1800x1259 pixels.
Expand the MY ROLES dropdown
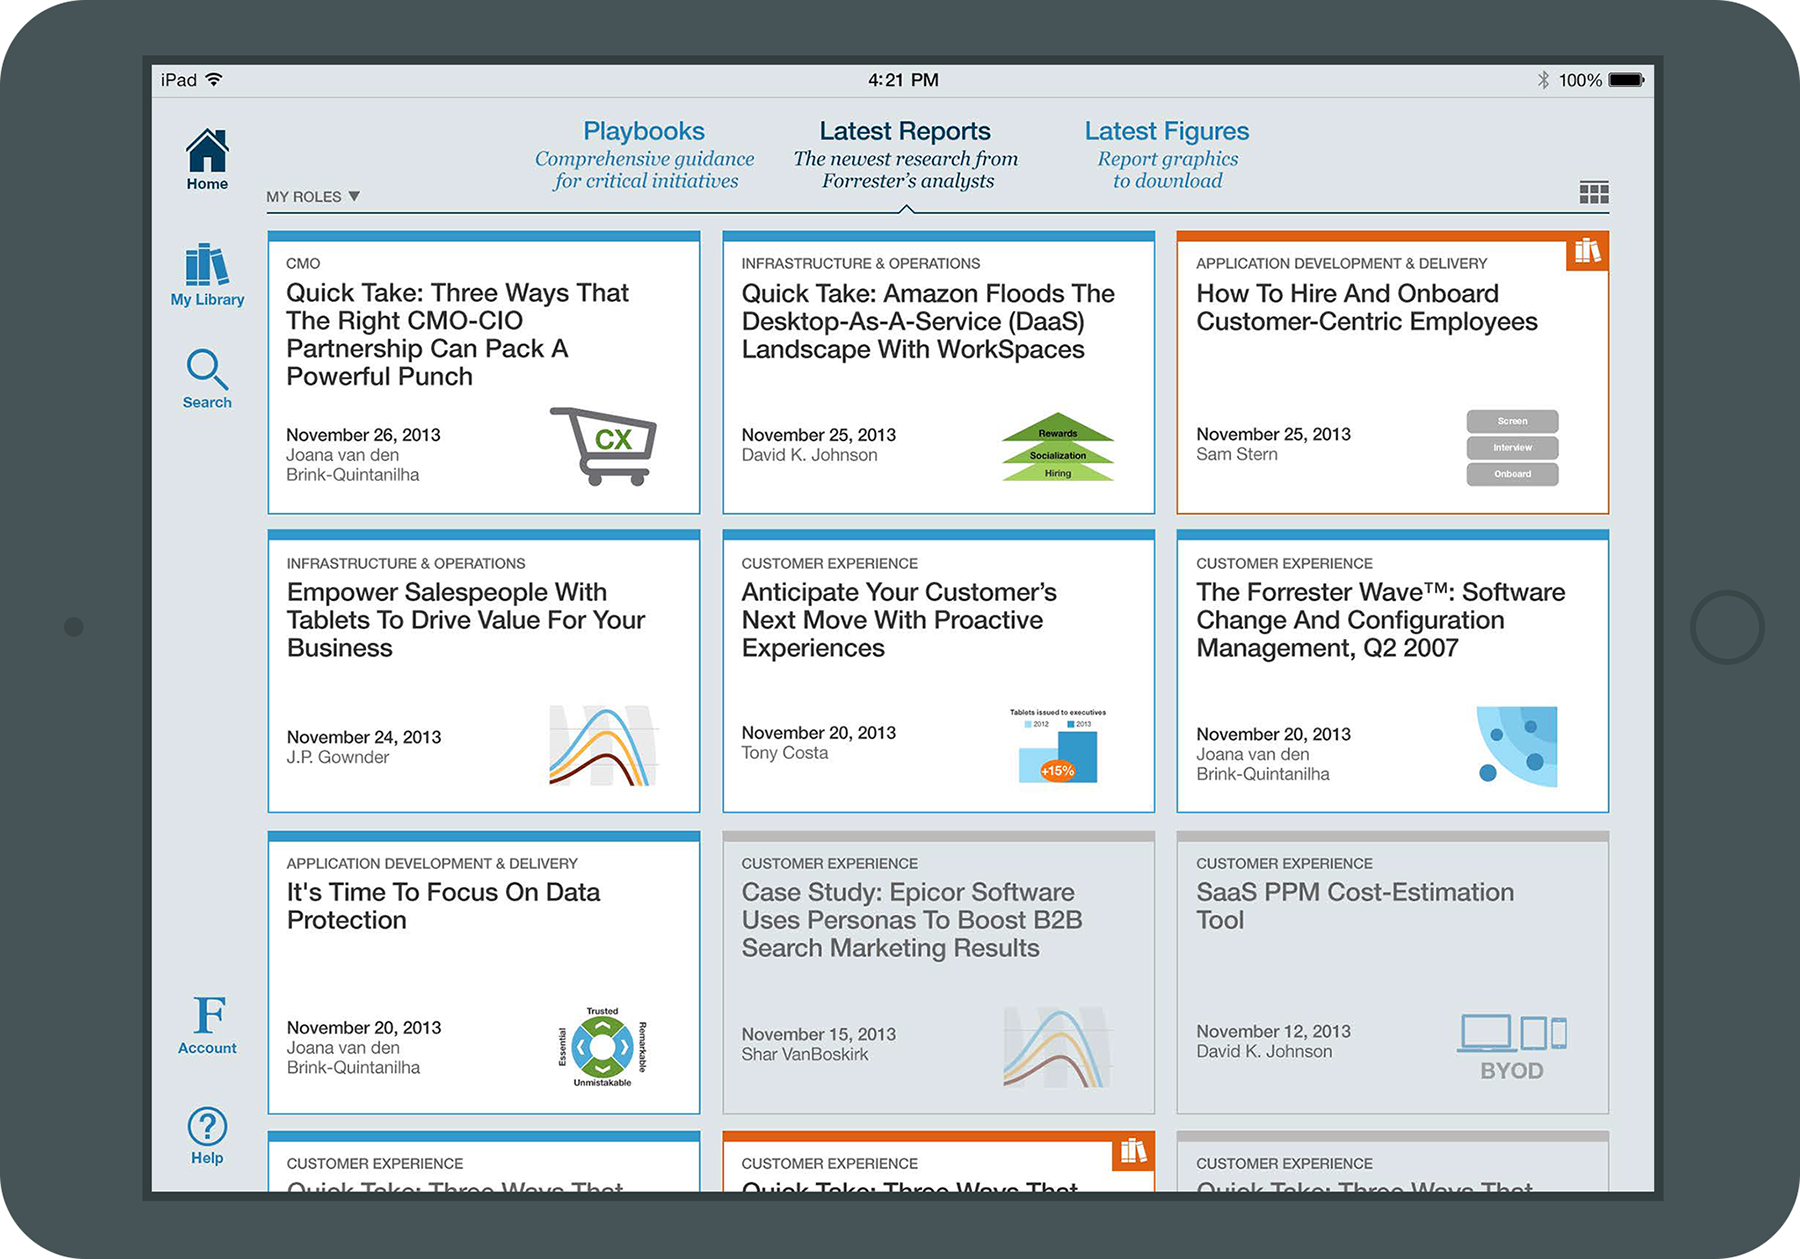(x=312, y=197)
